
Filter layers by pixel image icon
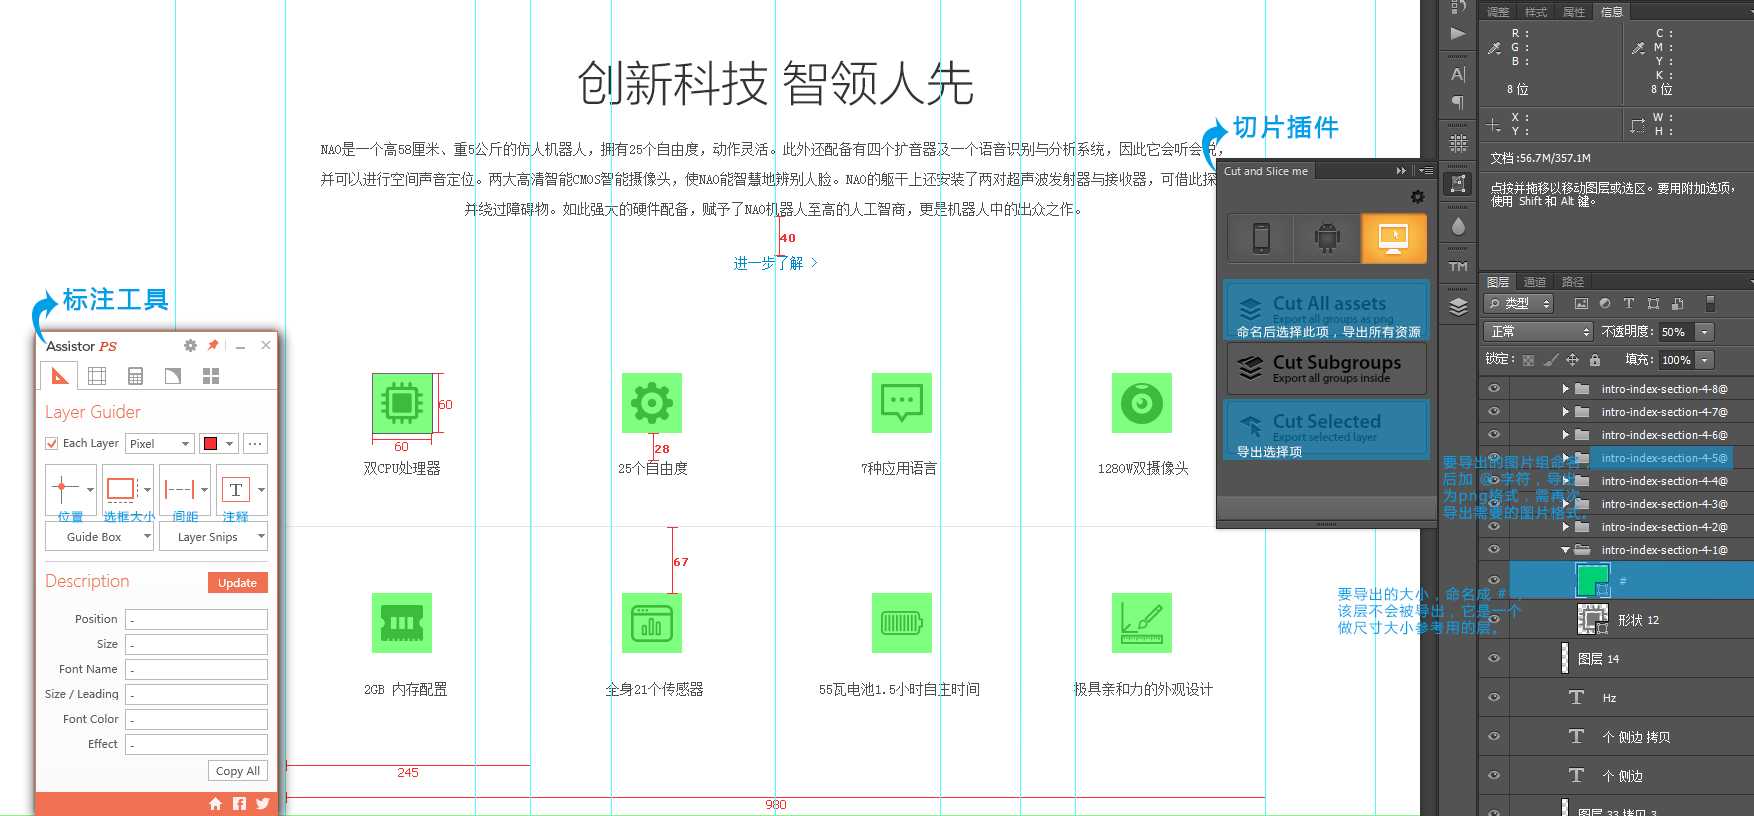click(x=1581, y=304)
